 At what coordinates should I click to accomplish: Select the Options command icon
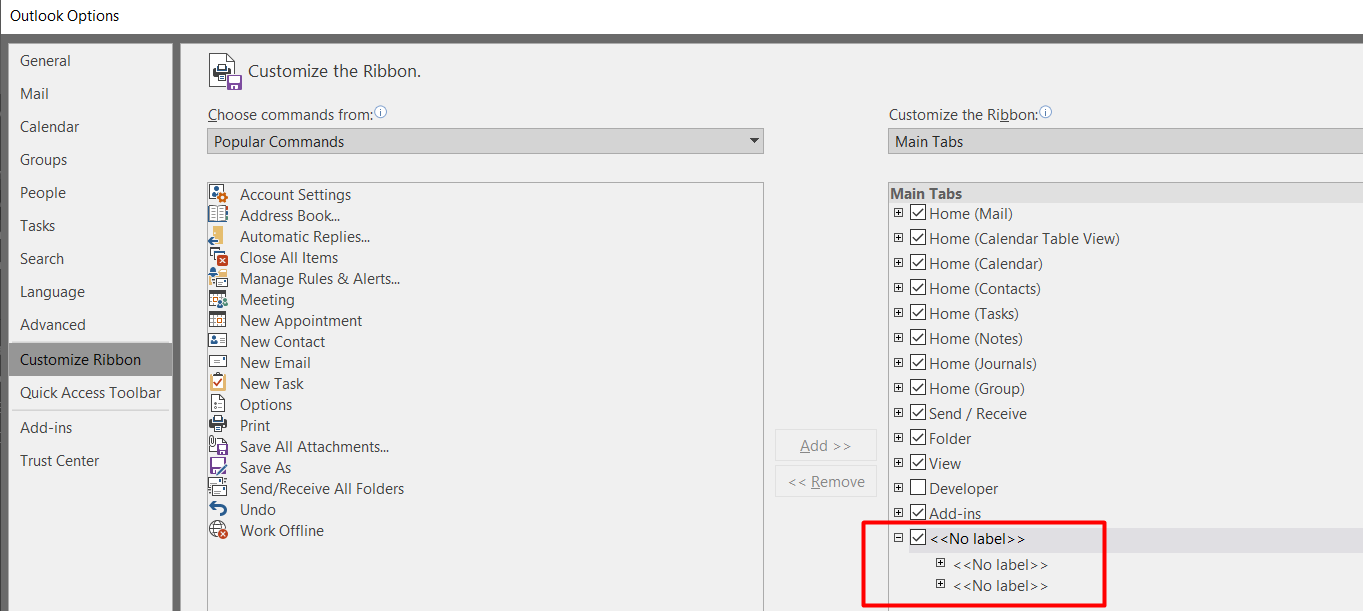[218, 404]
